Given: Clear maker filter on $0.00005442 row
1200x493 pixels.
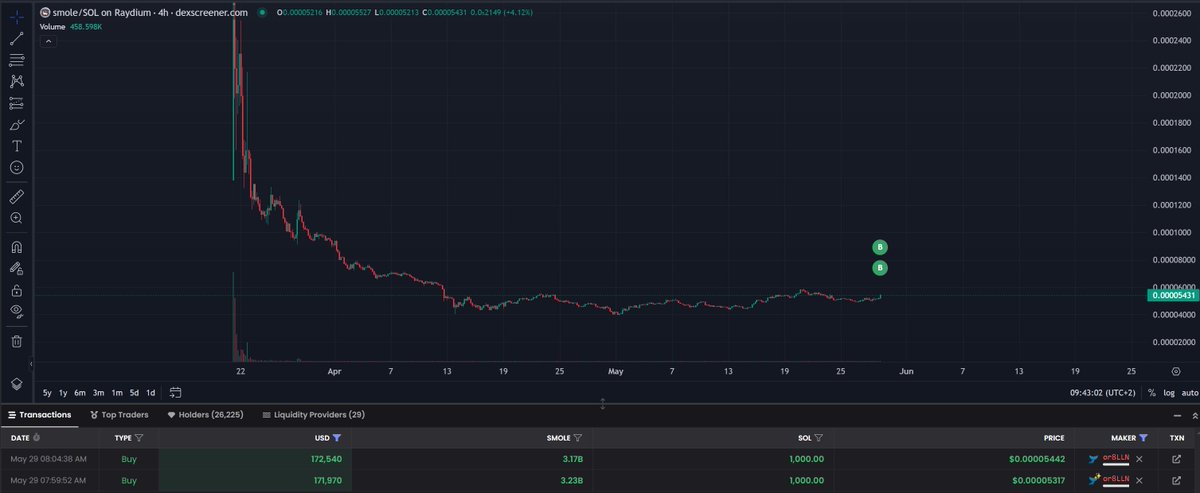Looking at the screenshot, I should tap(1139, 459).
